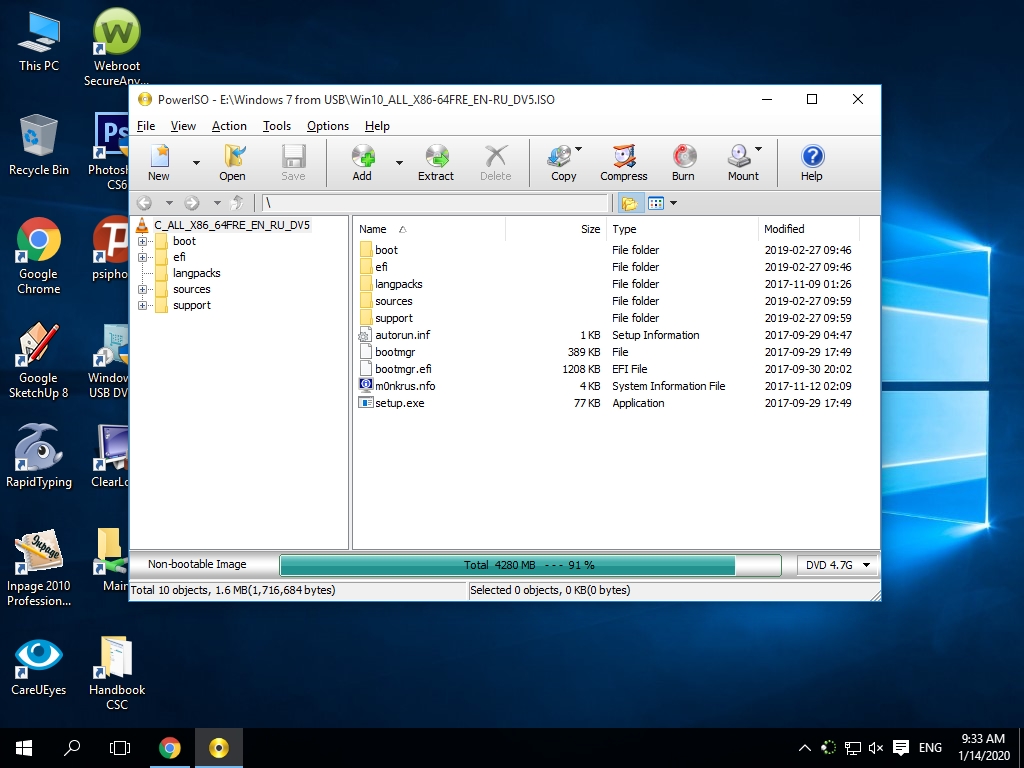Compress the image via the Compress icon

[623, 160]
